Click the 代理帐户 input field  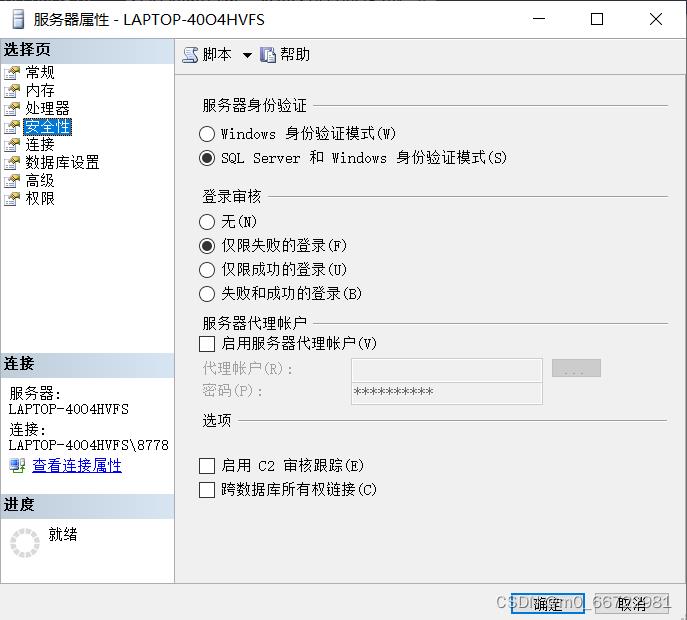point(447,370)
